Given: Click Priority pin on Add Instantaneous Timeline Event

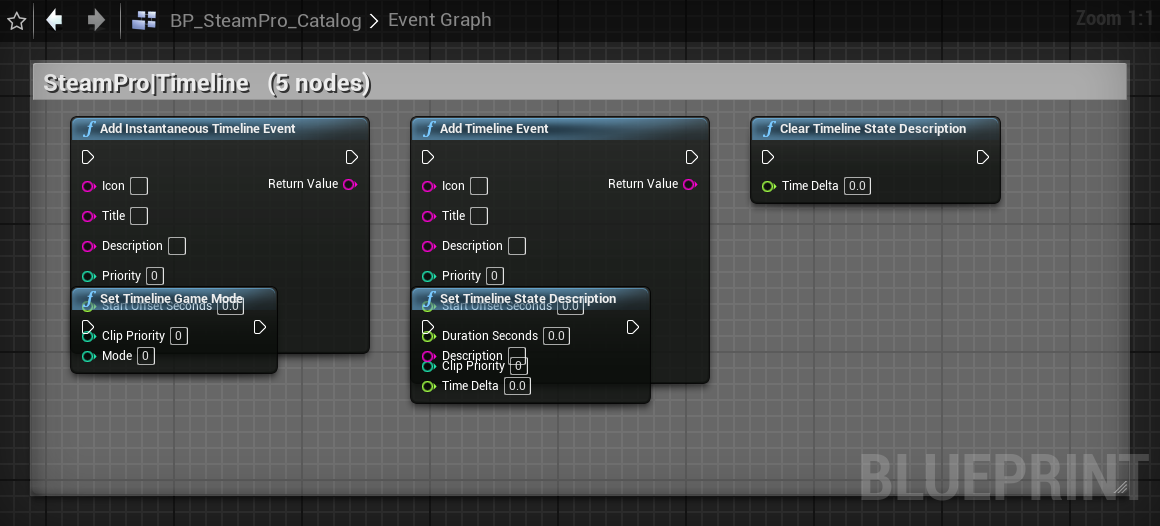Looking at the screenshot, I should click(x=89, y=276).
